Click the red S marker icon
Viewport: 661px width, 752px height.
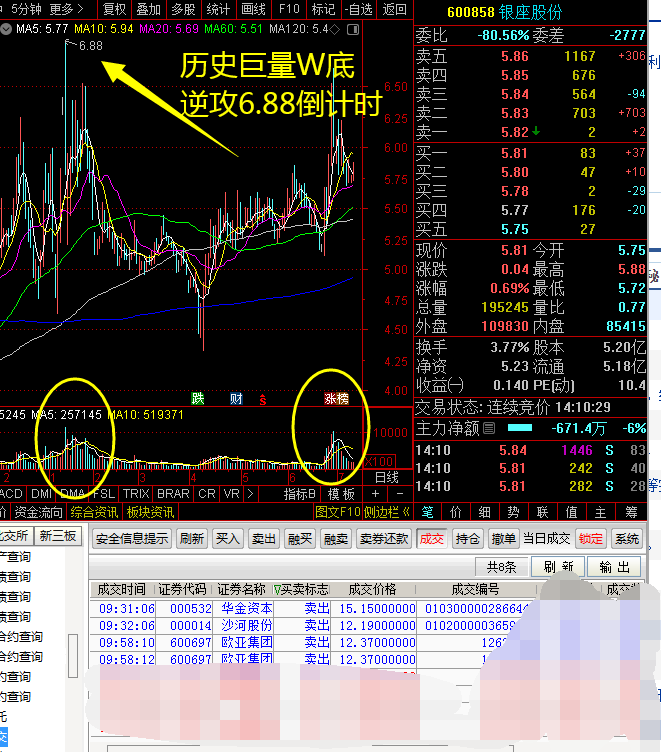[263, 399]
